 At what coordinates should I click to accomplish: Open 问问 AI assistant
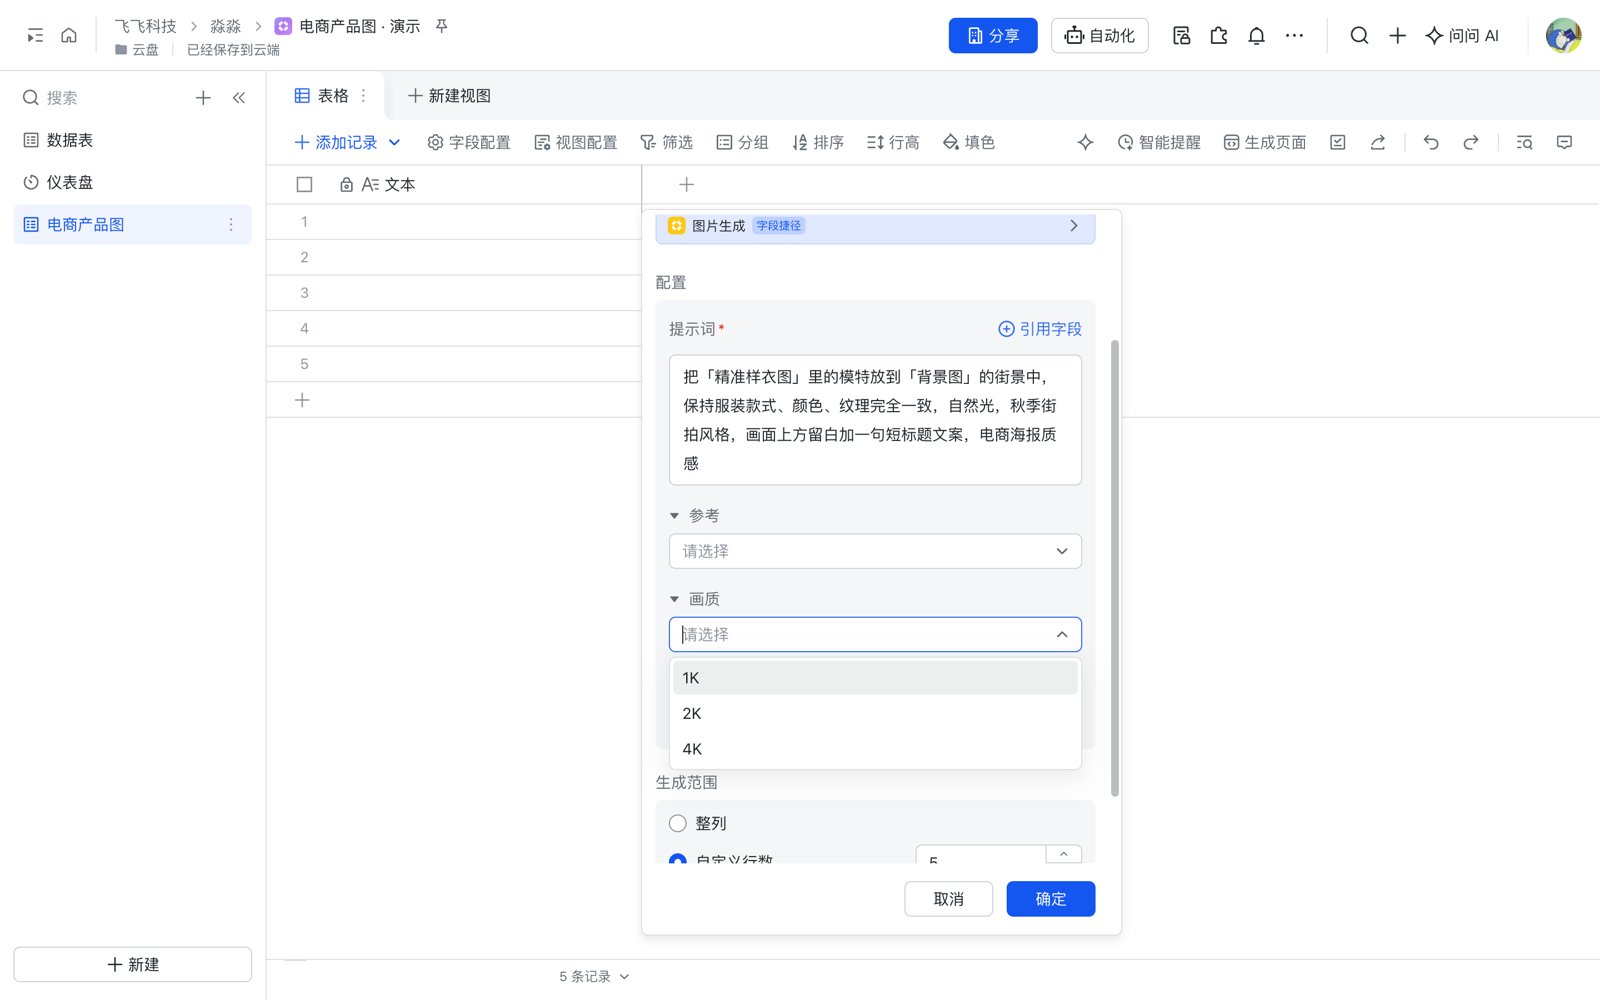coord(1462,36)
